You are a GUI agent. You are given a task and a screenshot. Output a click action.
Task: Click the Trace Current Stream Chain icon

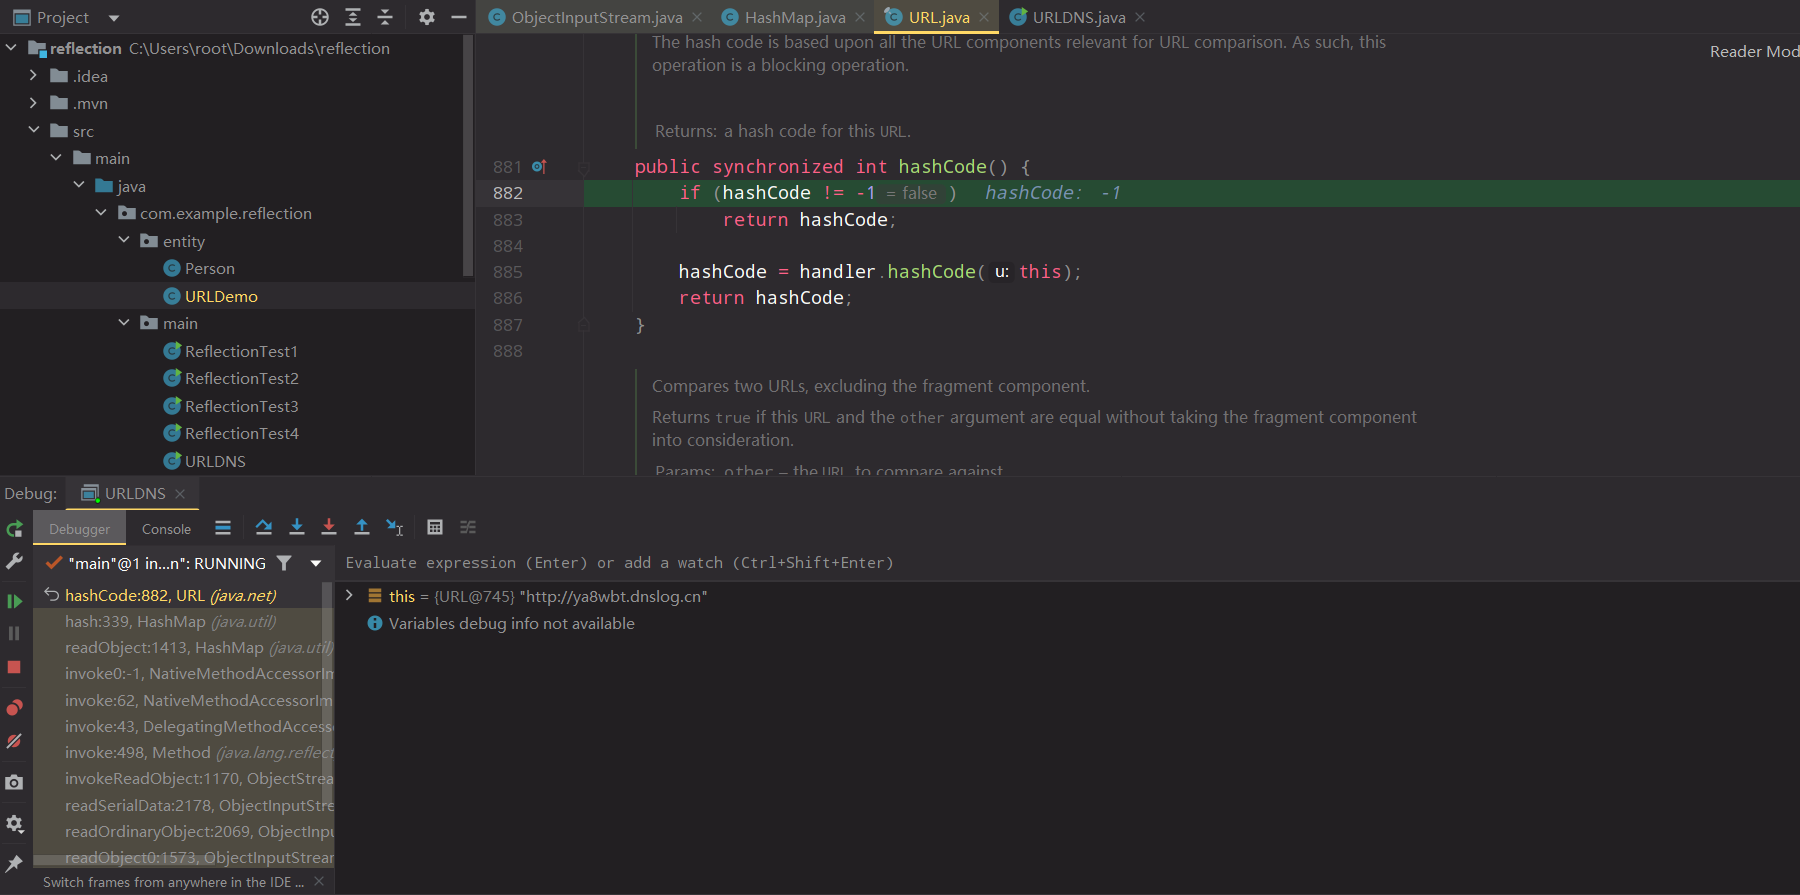tap(468, 527)
